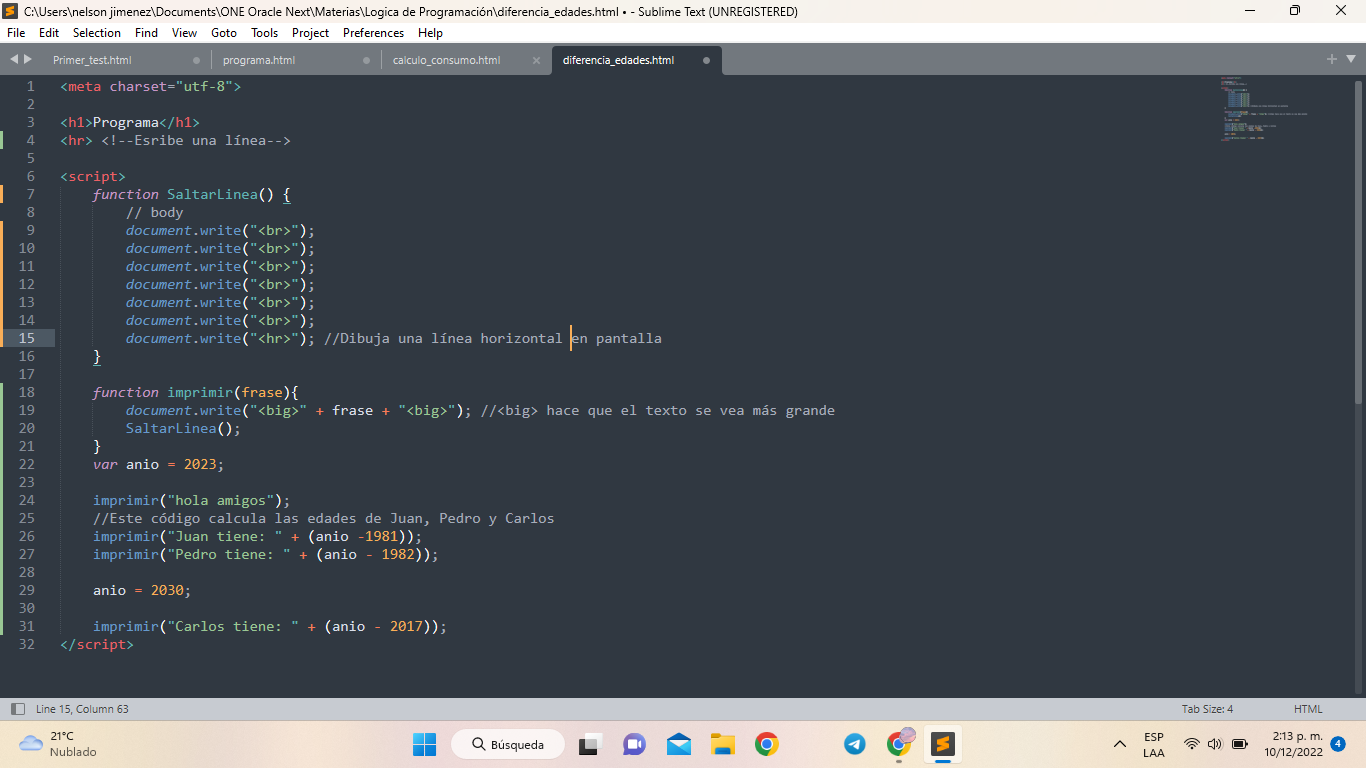1366x768 pixels.
Task: Open the Selection menu
Action: tap(97, 32)
